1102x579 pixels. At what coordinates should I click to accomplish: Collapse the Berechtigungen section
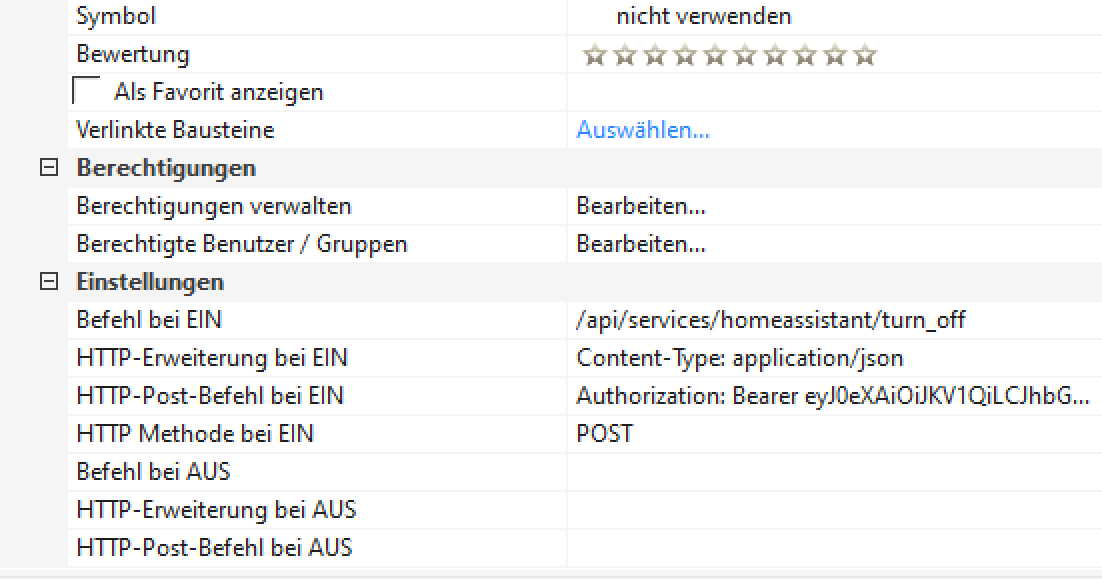pyautogui.click(x=47, y=168)
